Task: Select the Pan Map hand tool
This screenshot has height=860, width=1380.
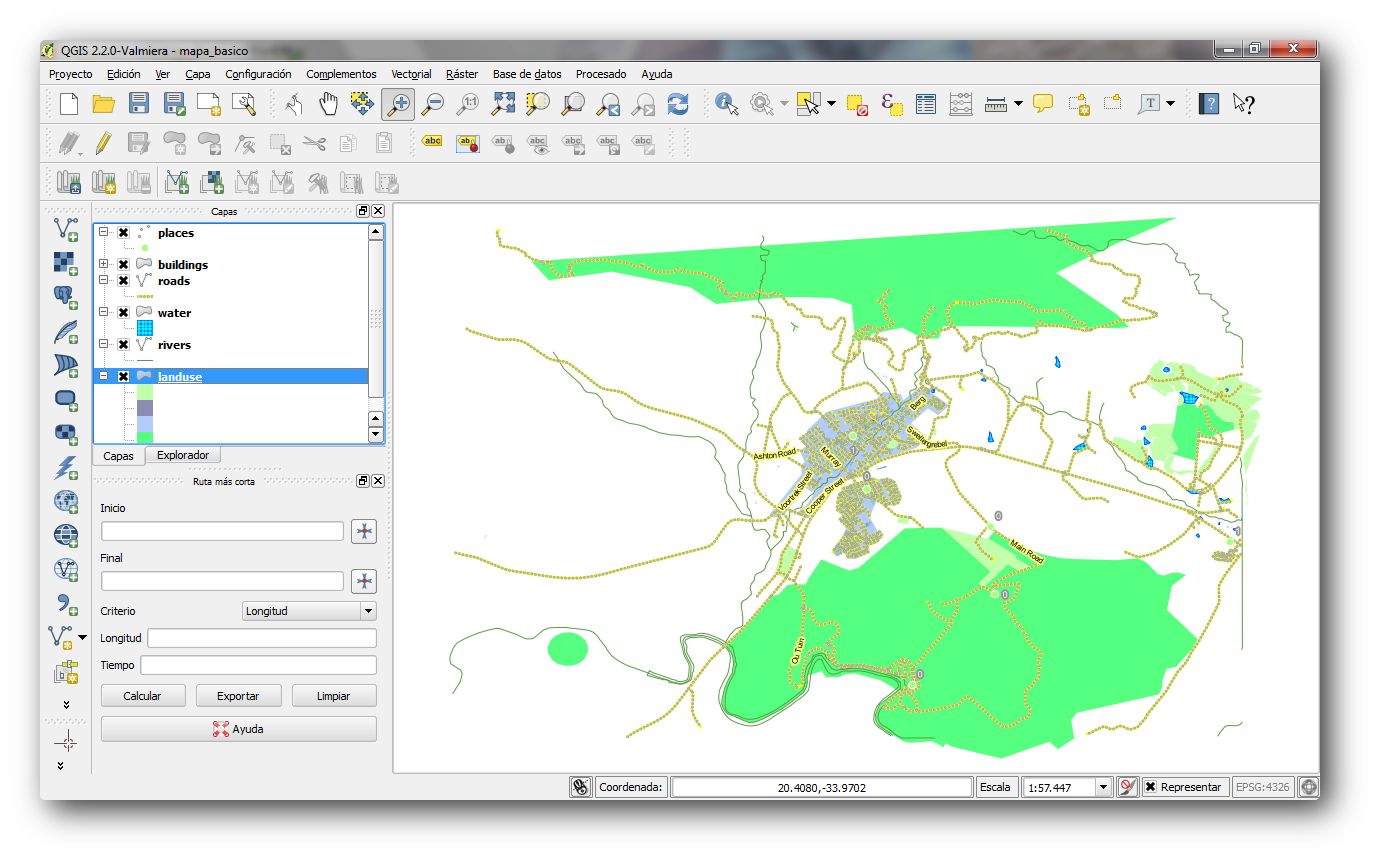Action: click(329, 103)
